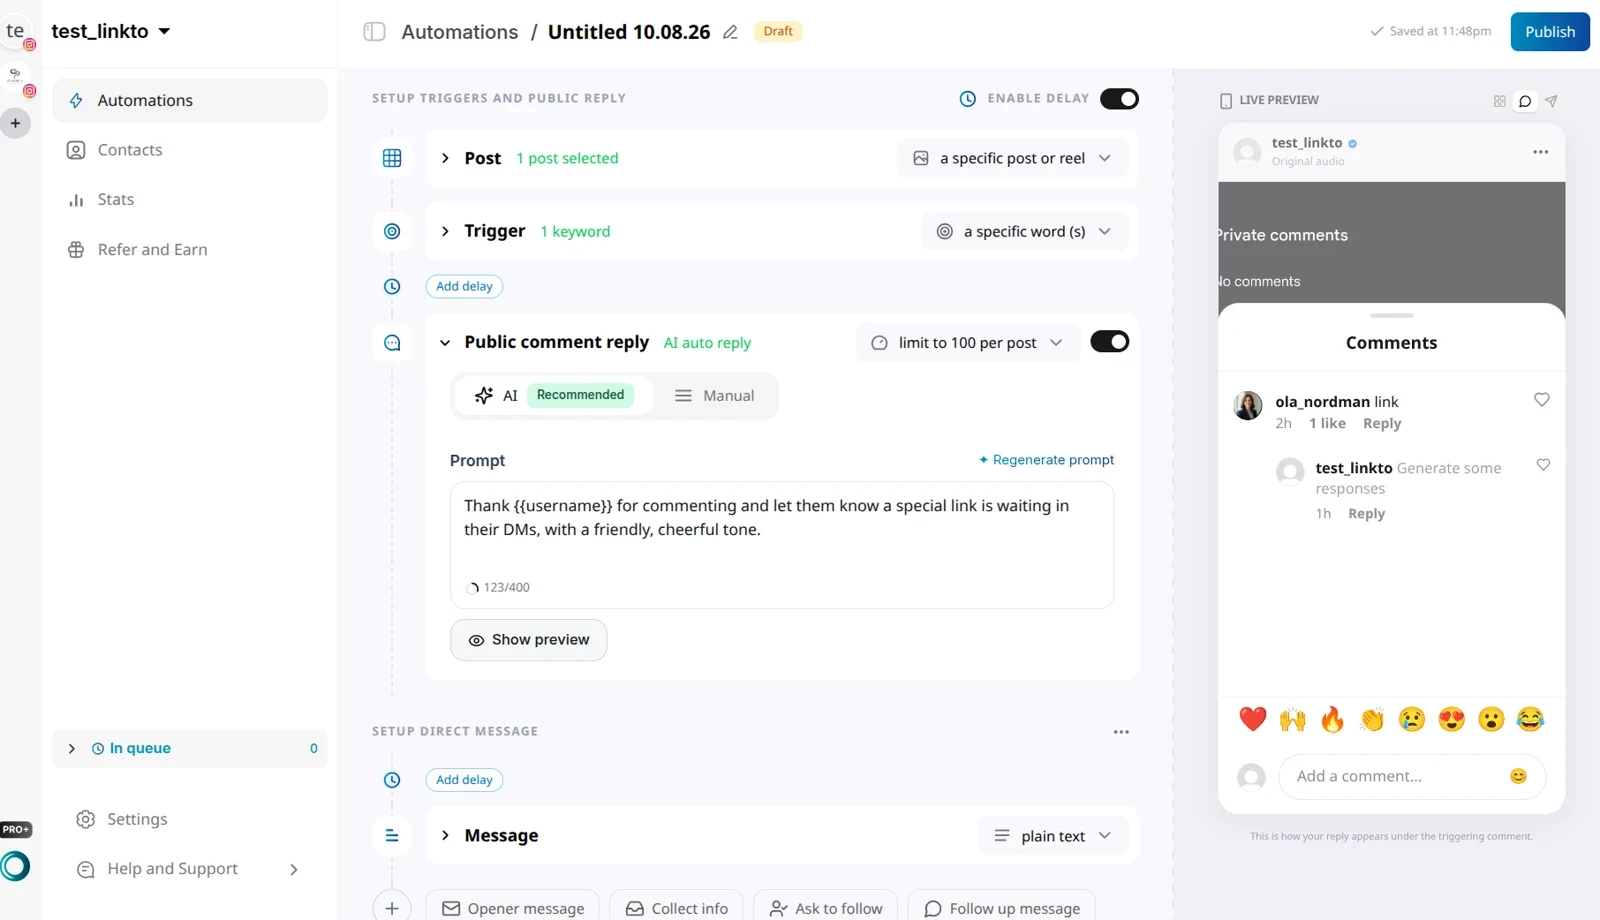Switch to the DM paper-plane preview icon

[x=1551, y=101]
